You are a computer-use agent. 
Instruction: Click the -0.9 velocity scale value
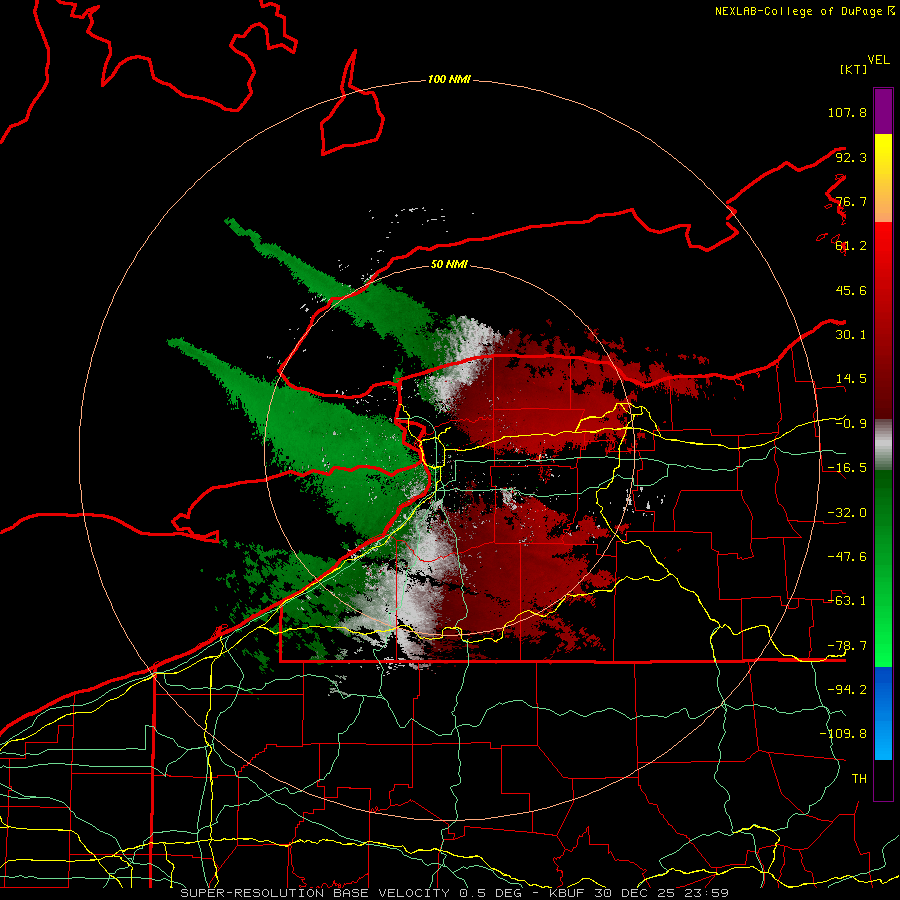tap(851, 424)
